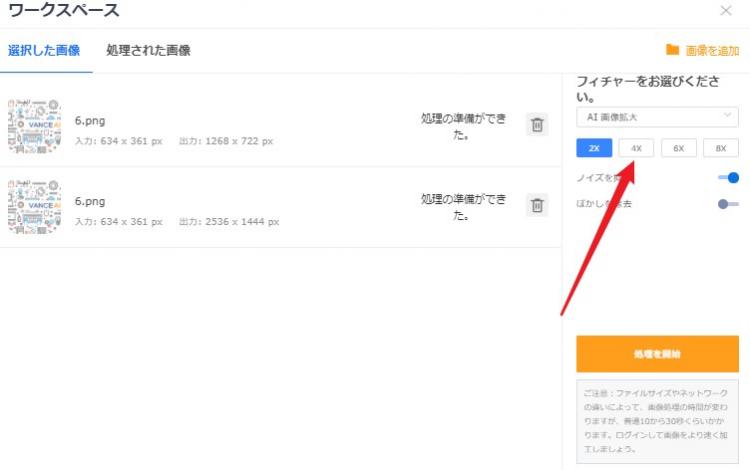This screenshot has width=750, height=470.
Task: Click the input size of the 2536 x 1444 row
Action: pos(119,222)
